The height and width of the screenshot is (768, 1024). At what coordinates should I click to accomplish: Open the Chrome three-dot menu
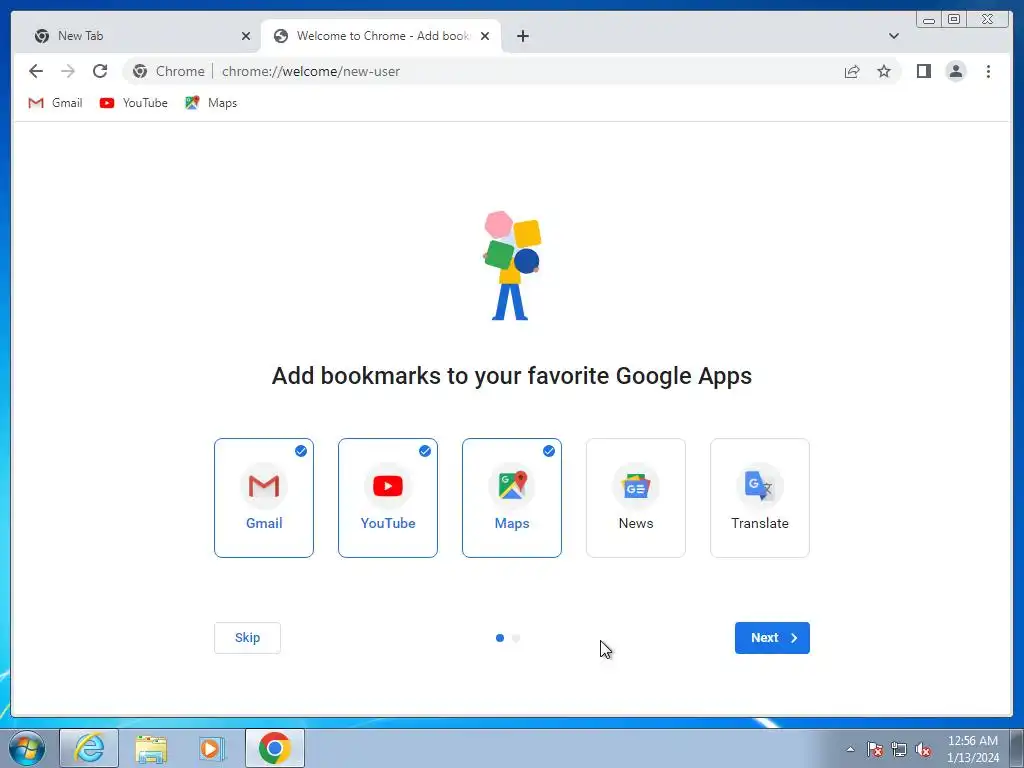click(988, 71)
